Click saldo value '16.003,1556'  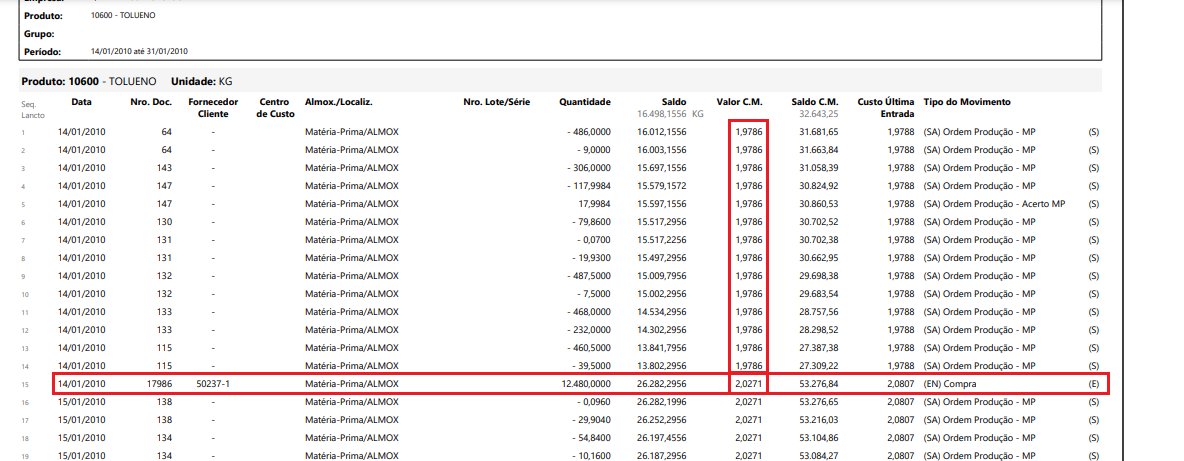click(x=661, y=149)
